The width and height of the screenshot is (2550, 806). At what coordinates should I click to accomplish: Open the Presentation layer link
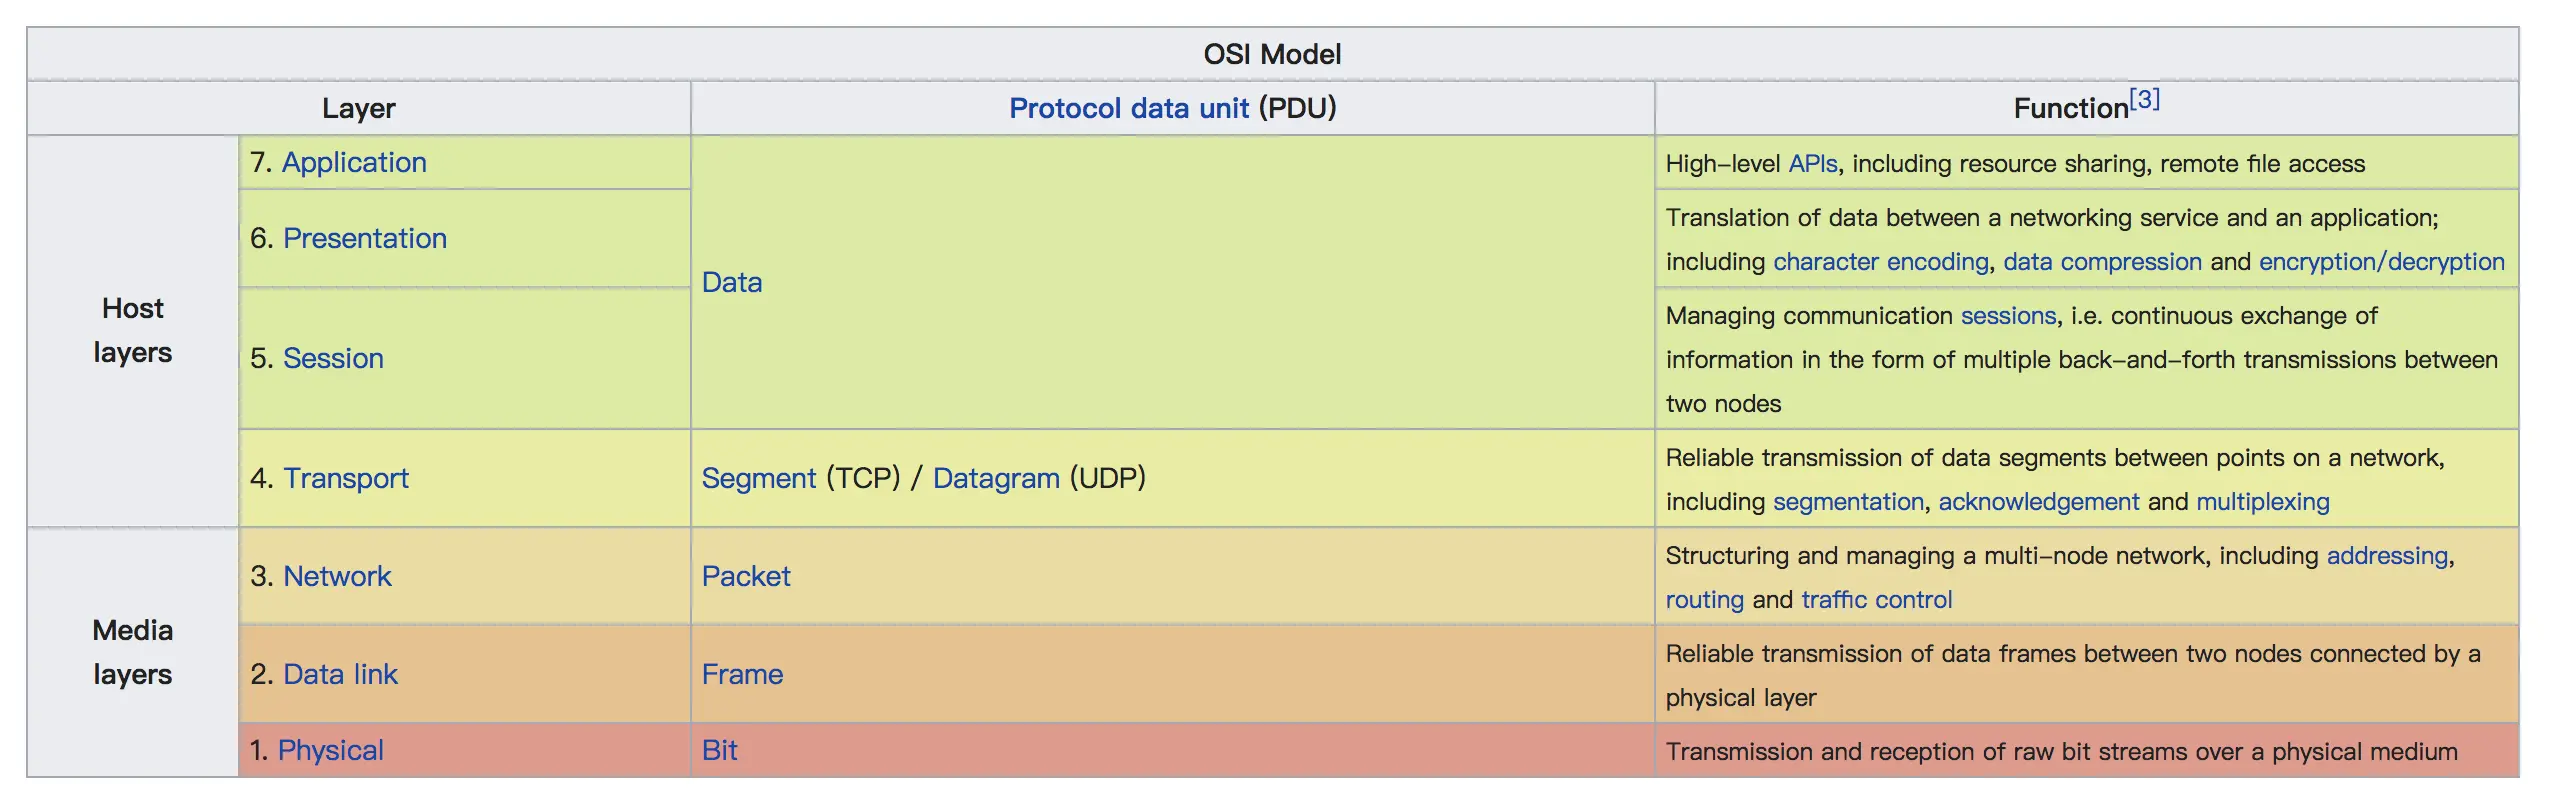click(x=365, y=239)
